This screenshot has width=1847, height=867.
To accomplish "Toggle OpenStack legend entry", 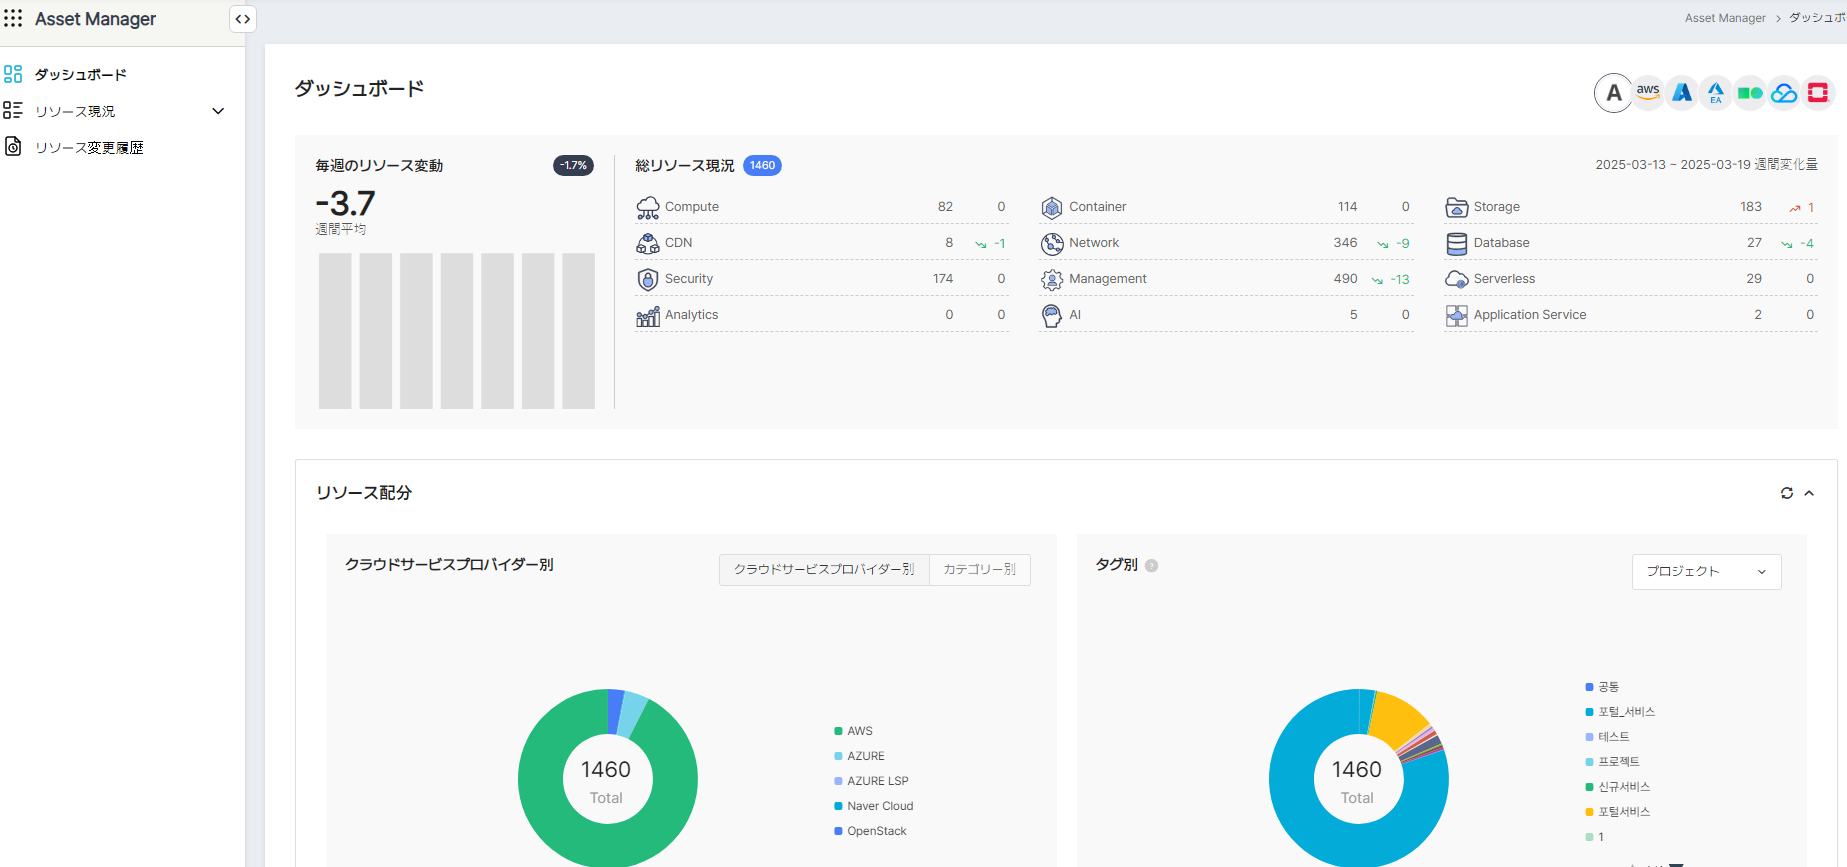I will [x=870, y=831].
